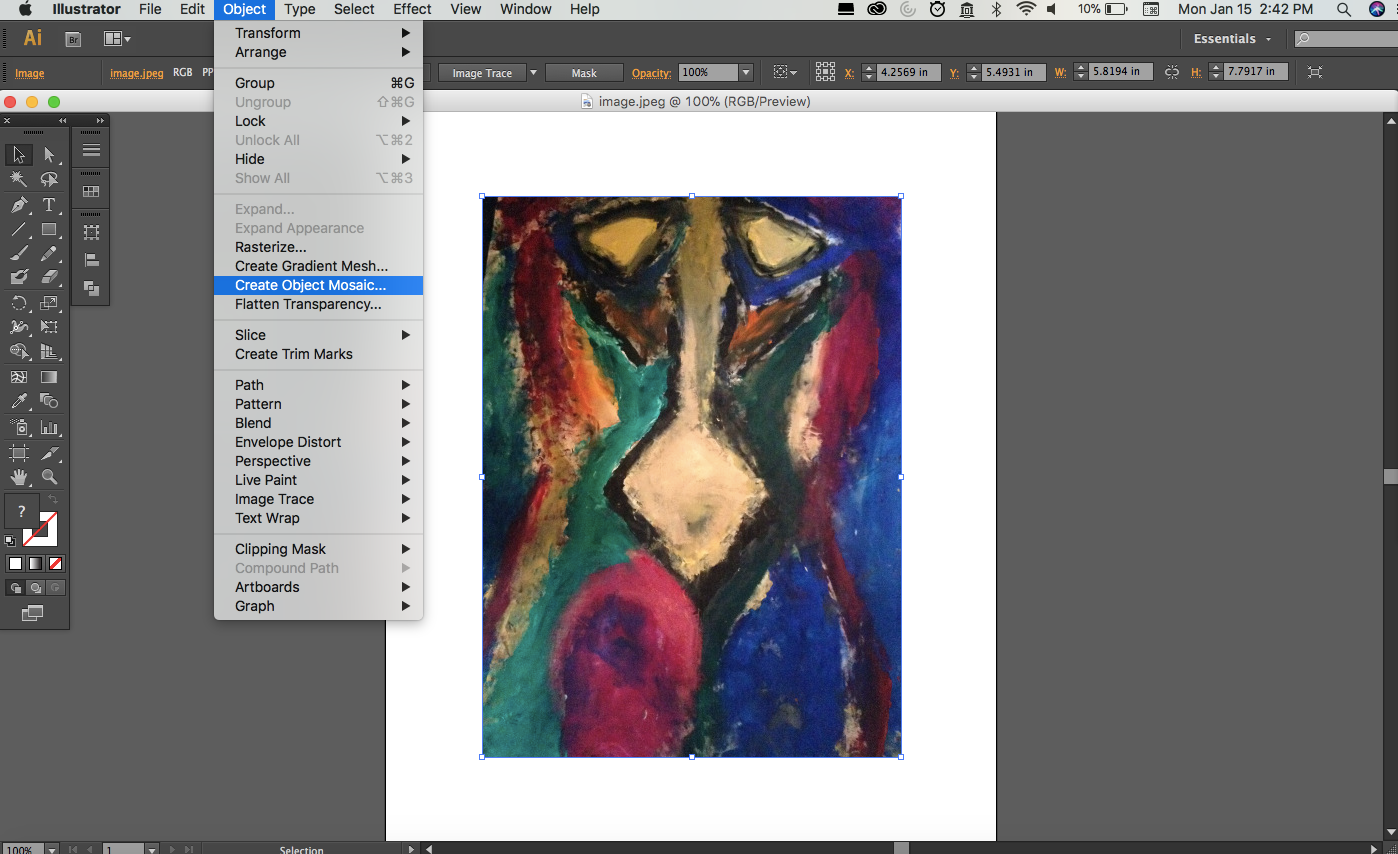Screen dimensions: 1398x854
Task: Click the X position label link
Action: pyautogui.click(x=850, y=73)
